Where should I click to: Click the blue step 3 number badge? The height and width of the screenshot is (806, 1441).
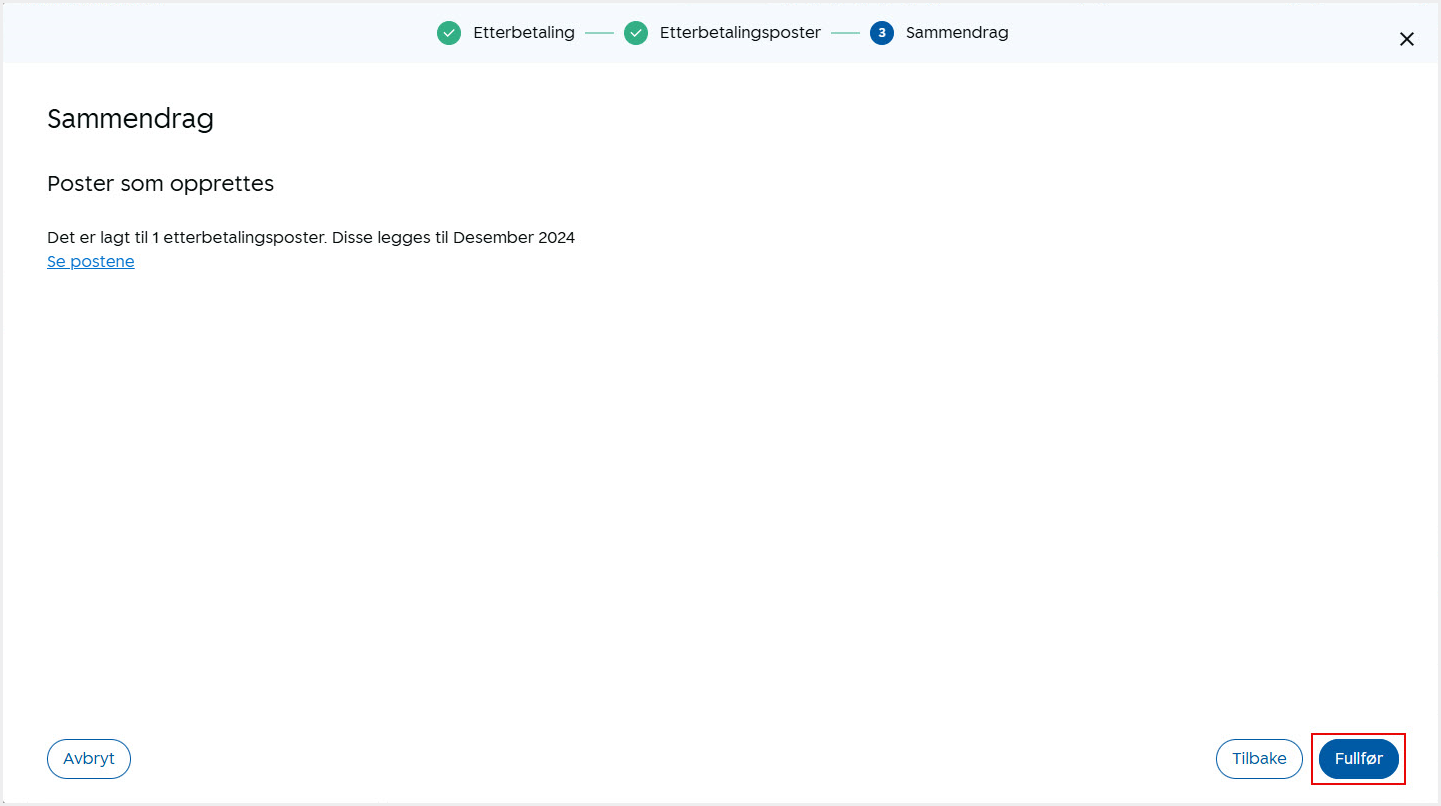[x=881, y=33]
